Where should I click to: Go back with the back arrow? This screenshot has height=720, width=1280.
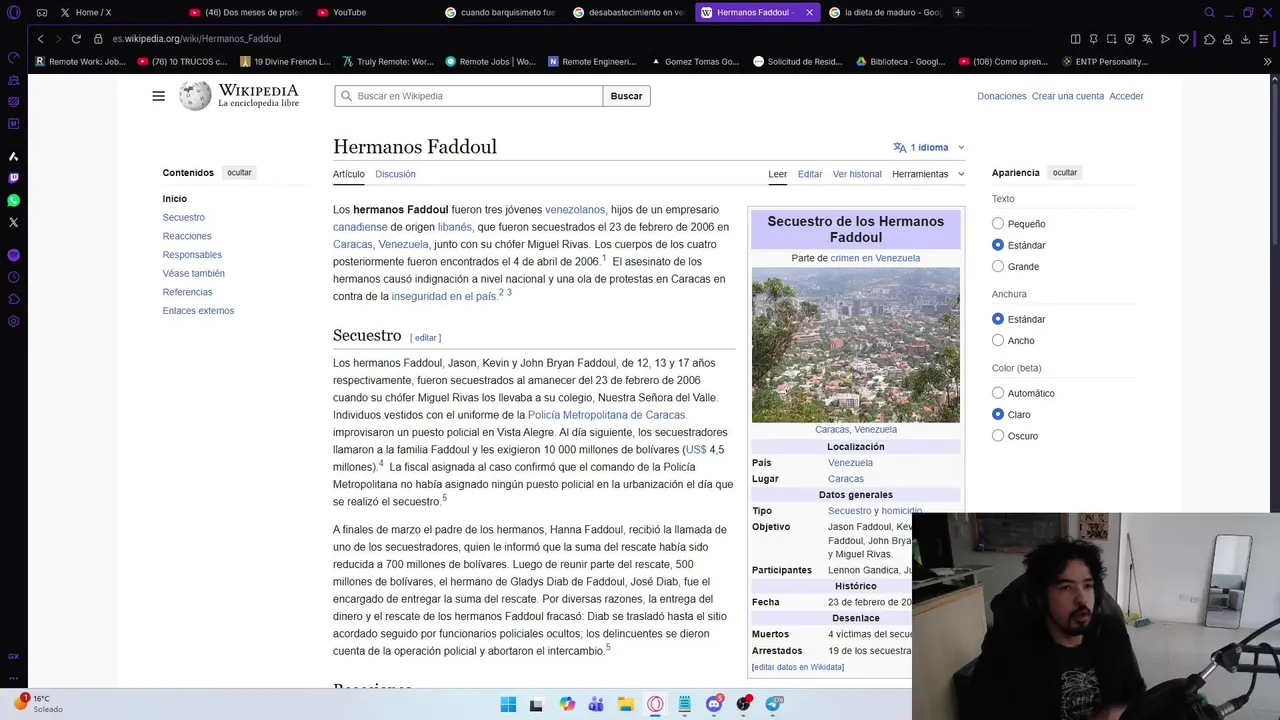pos(40,38)
